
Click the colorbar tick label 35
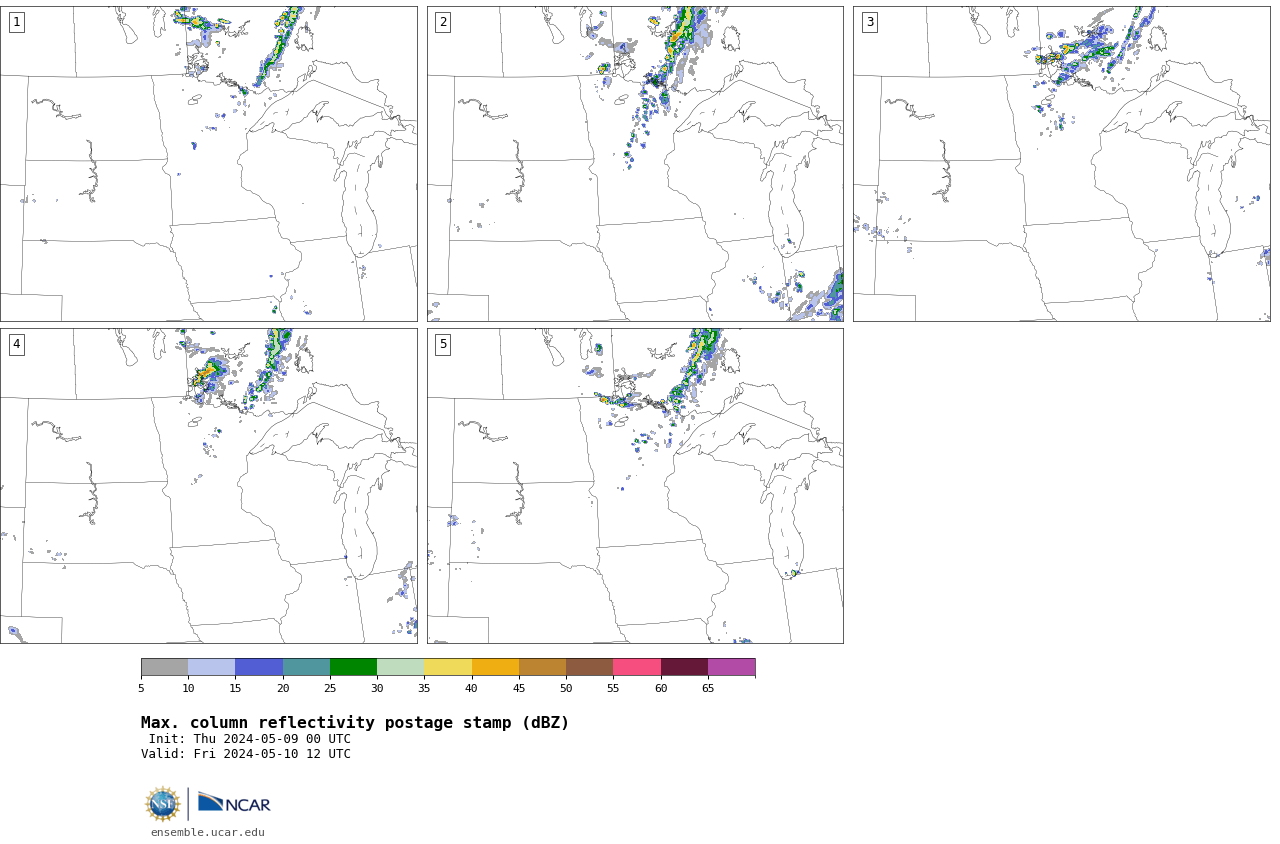[x=424, y=688]
